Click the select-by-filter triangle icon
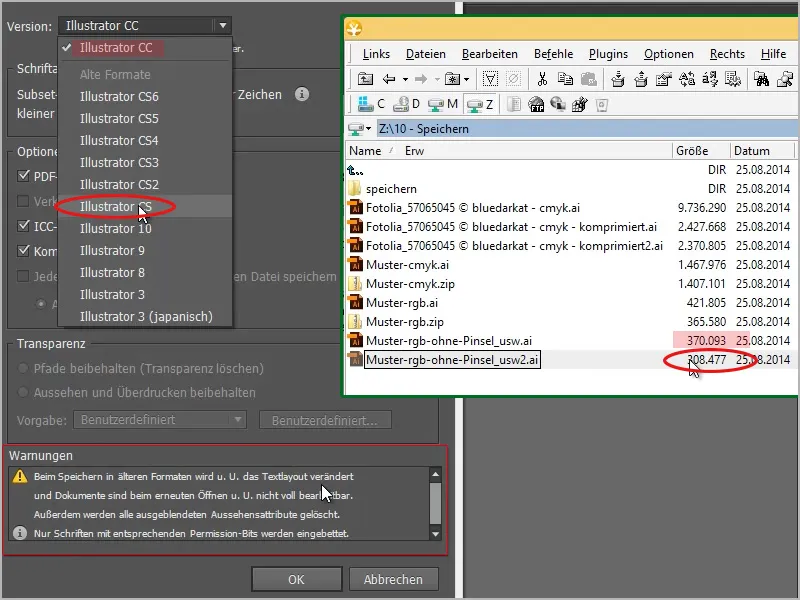 coord(490,79)
